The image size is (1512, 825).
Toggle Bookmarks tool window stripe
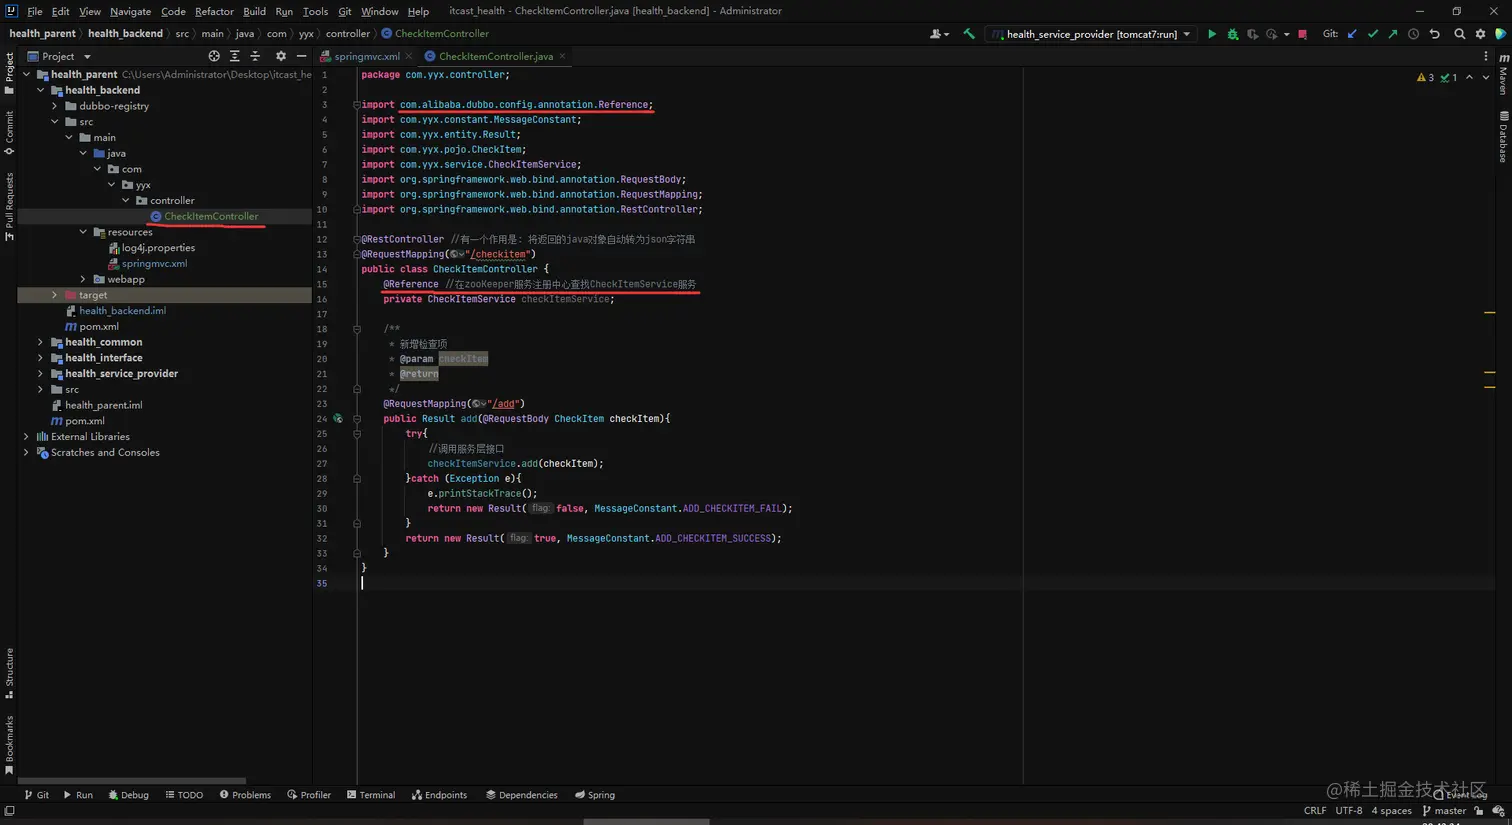tap(9, 744)
